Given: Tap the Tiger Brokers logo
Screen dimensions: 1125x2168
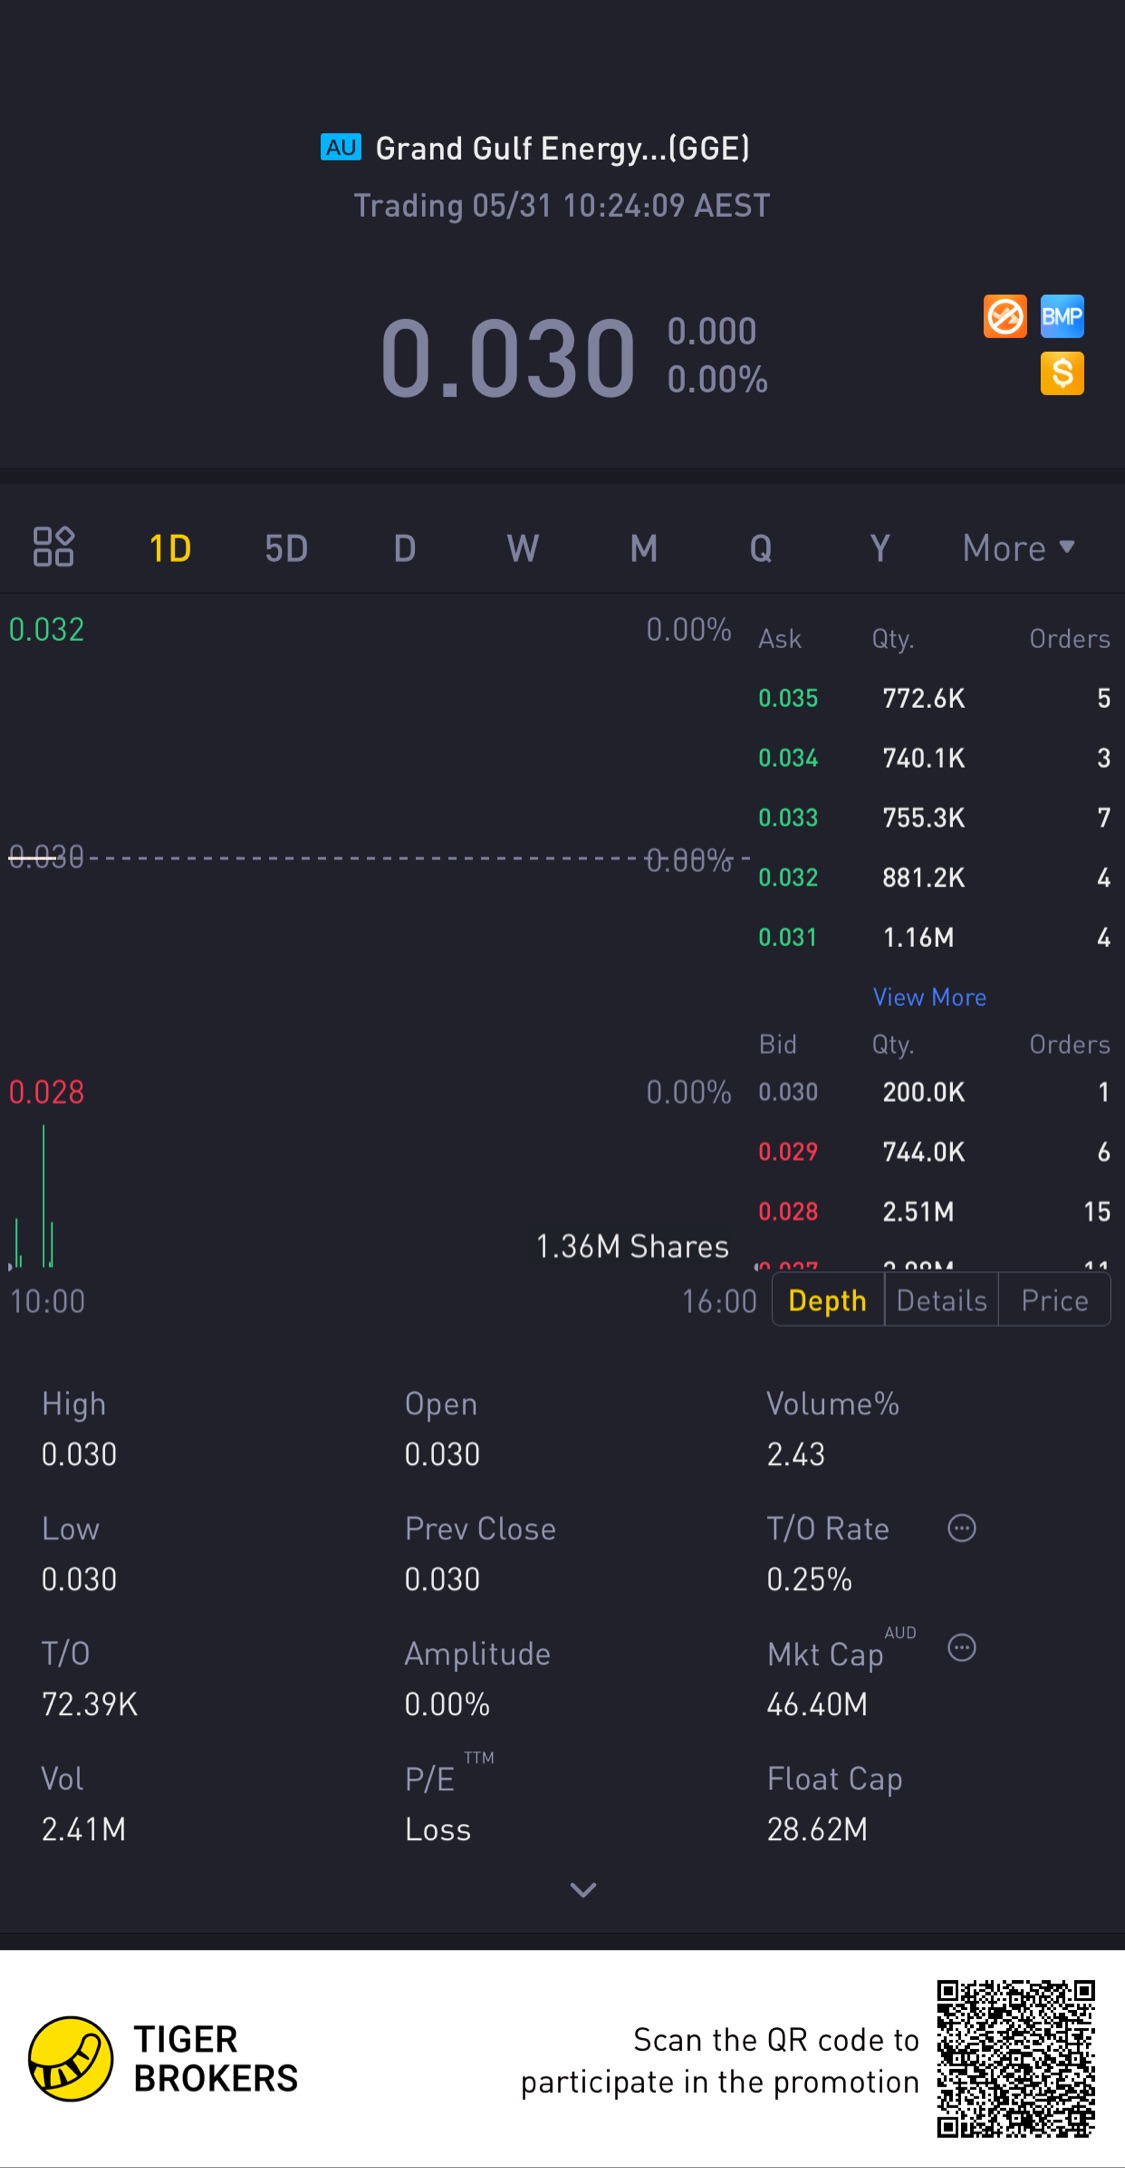Looking at the screenshot, I should point(70,2058).
